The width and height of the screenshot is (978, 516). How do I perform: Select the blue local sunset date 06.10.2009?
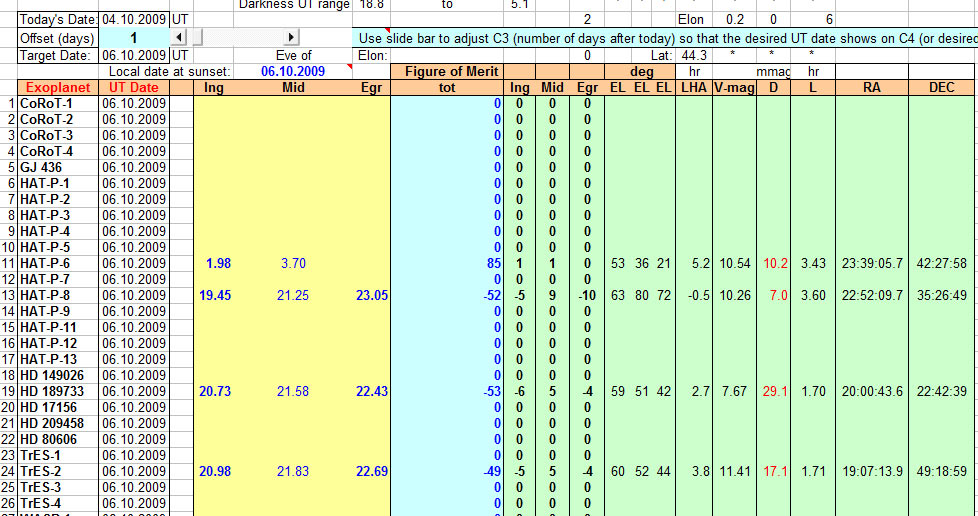pyautogui.click(x=293, y=71)
